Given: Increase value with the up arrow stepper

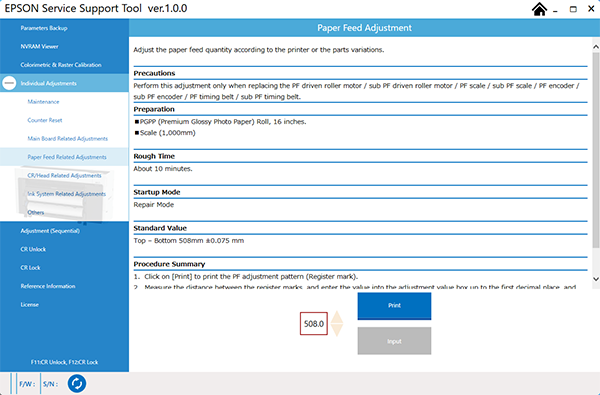Looking at the screenshot, I should click(x=337, y=317).
